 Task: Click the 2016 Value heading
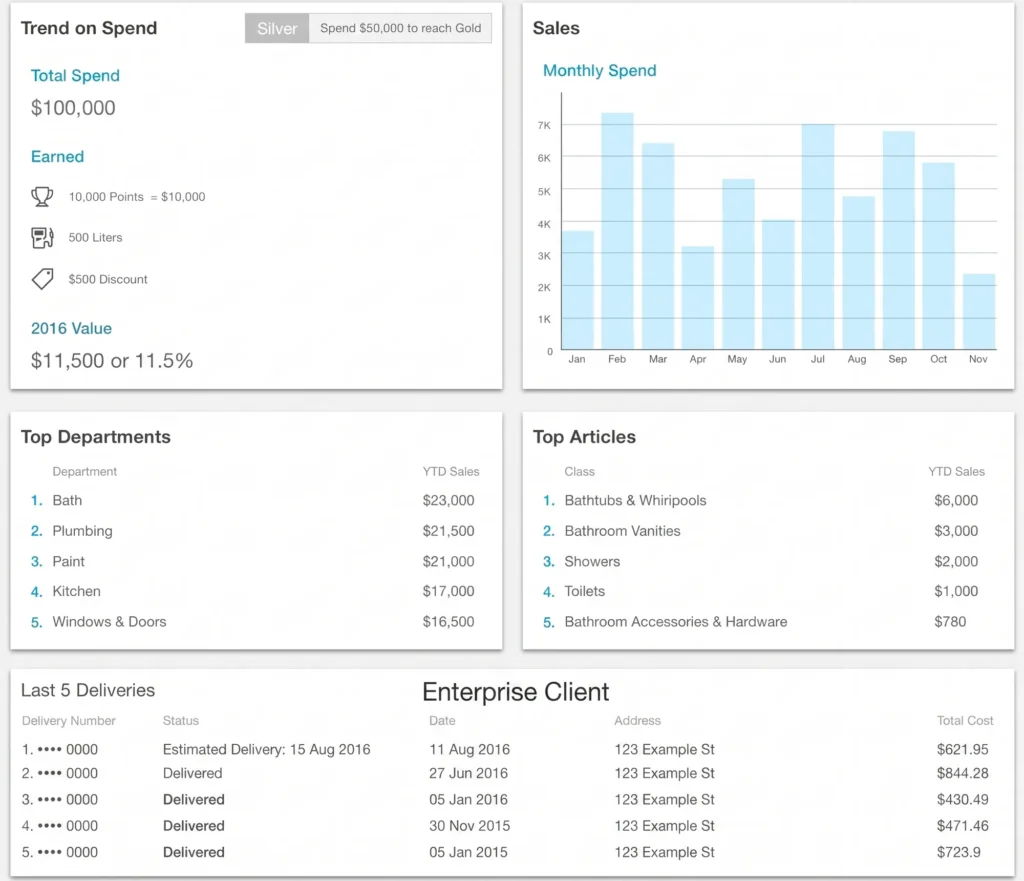[71, 328]
